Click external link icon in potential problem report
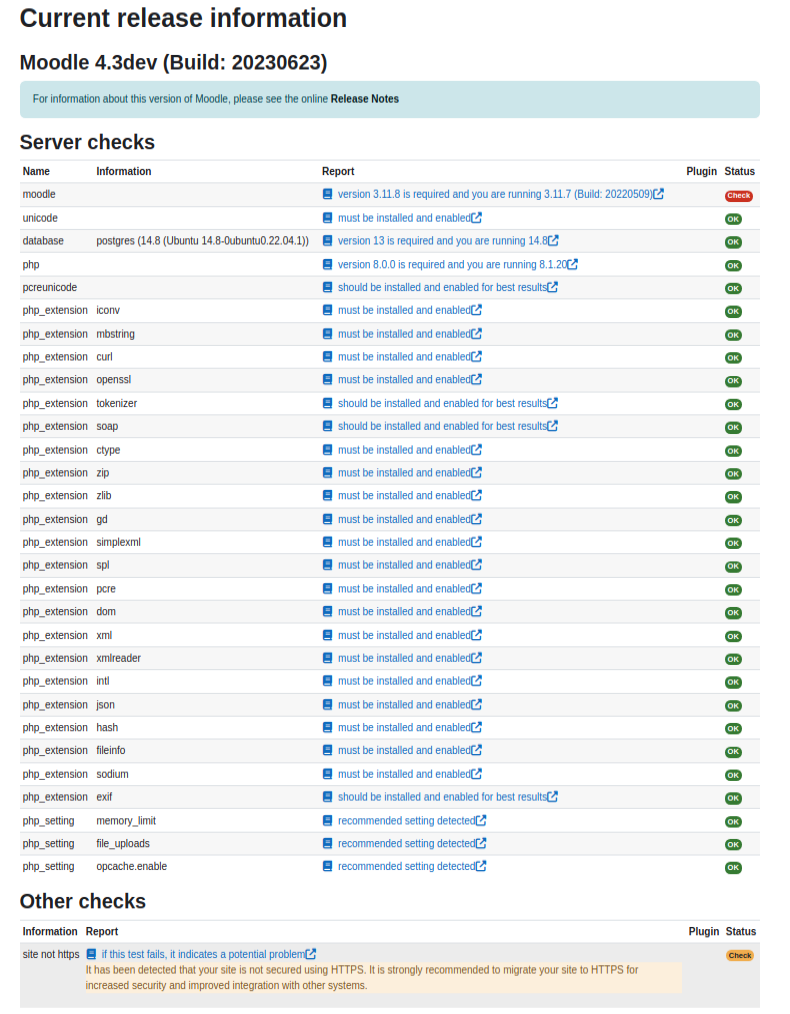Image resolution: width=790 pixels, height=1014 pixels. (311, 954)
